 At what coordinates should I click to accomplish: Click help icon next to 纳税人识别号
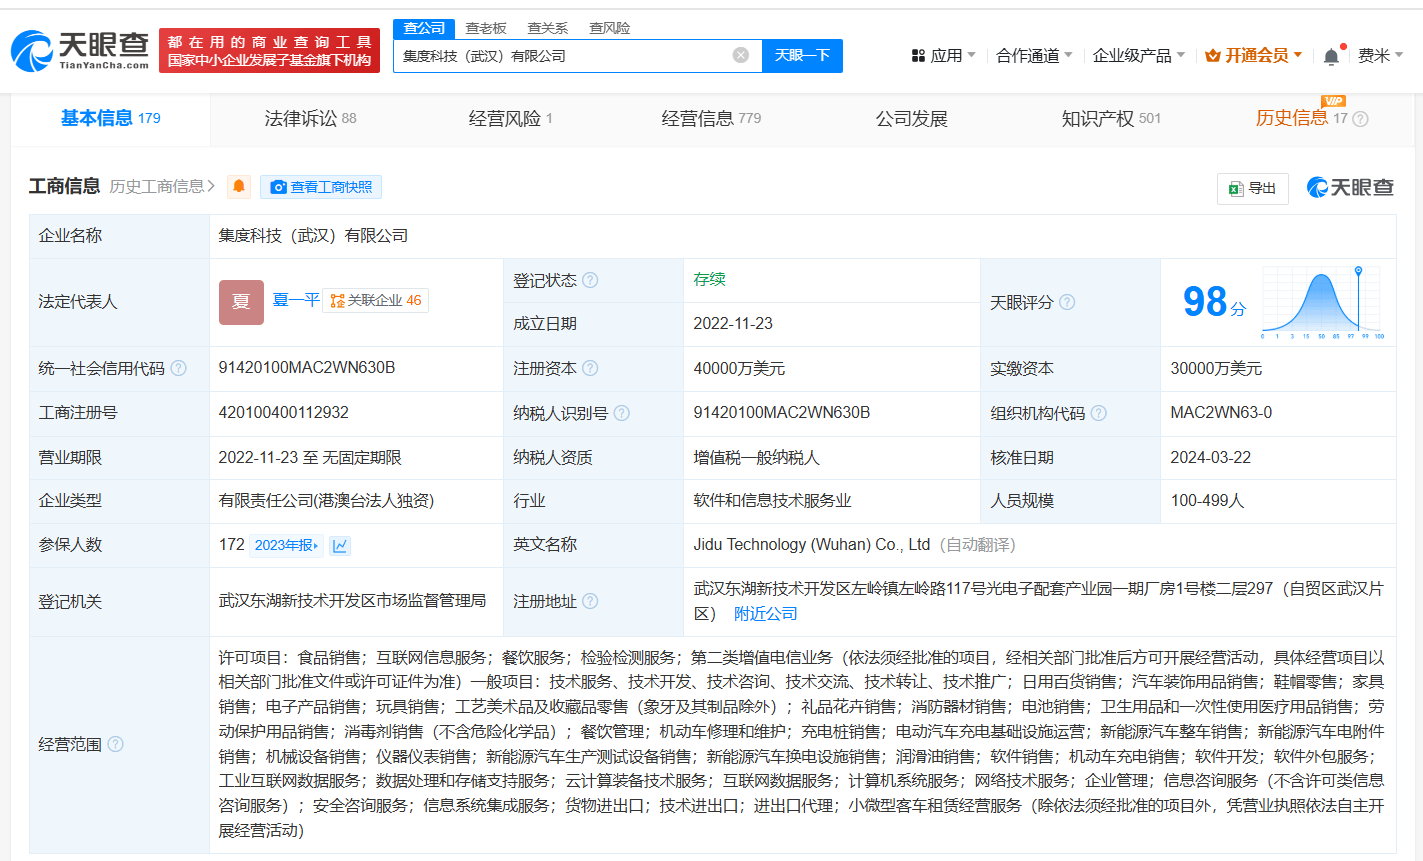point(622,412)
